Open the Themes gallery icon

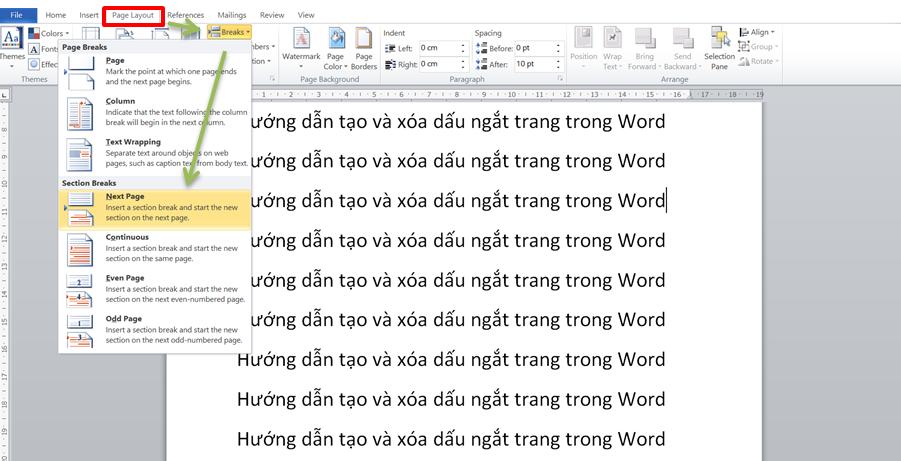click(x=11, y=38)
